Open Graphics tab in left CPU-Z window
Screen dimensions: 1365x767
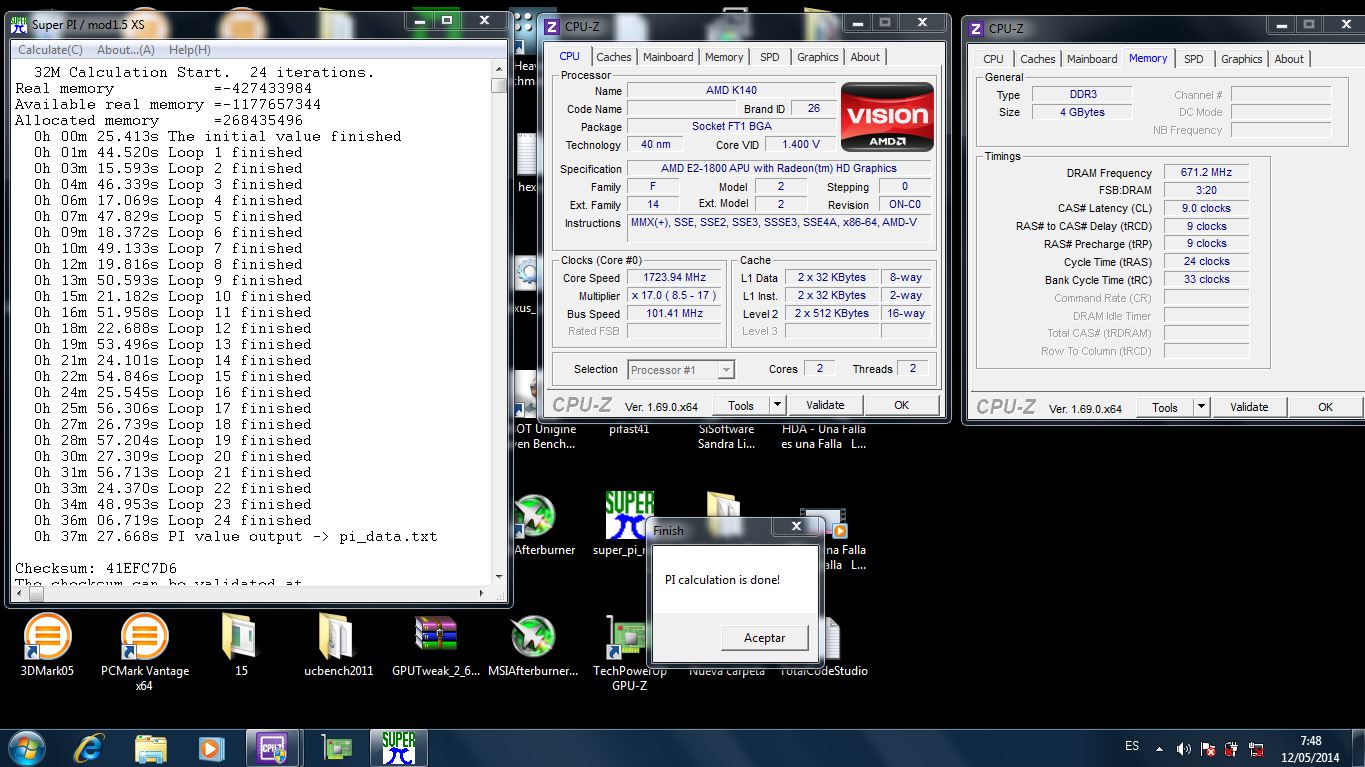[x=817, y=57]
